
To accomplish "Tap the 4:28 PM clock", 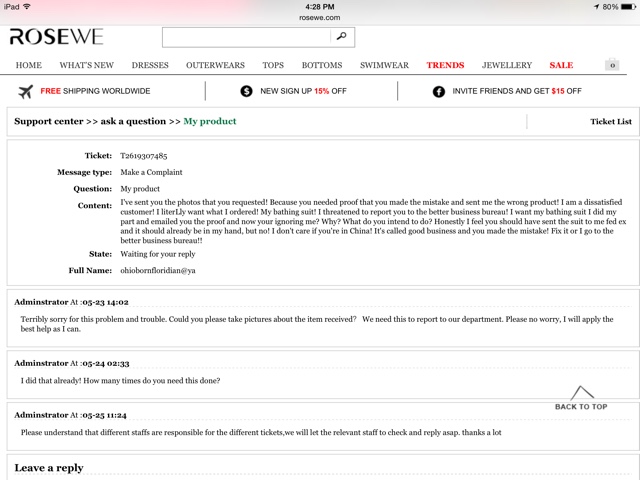I will (x=320, y=7).
